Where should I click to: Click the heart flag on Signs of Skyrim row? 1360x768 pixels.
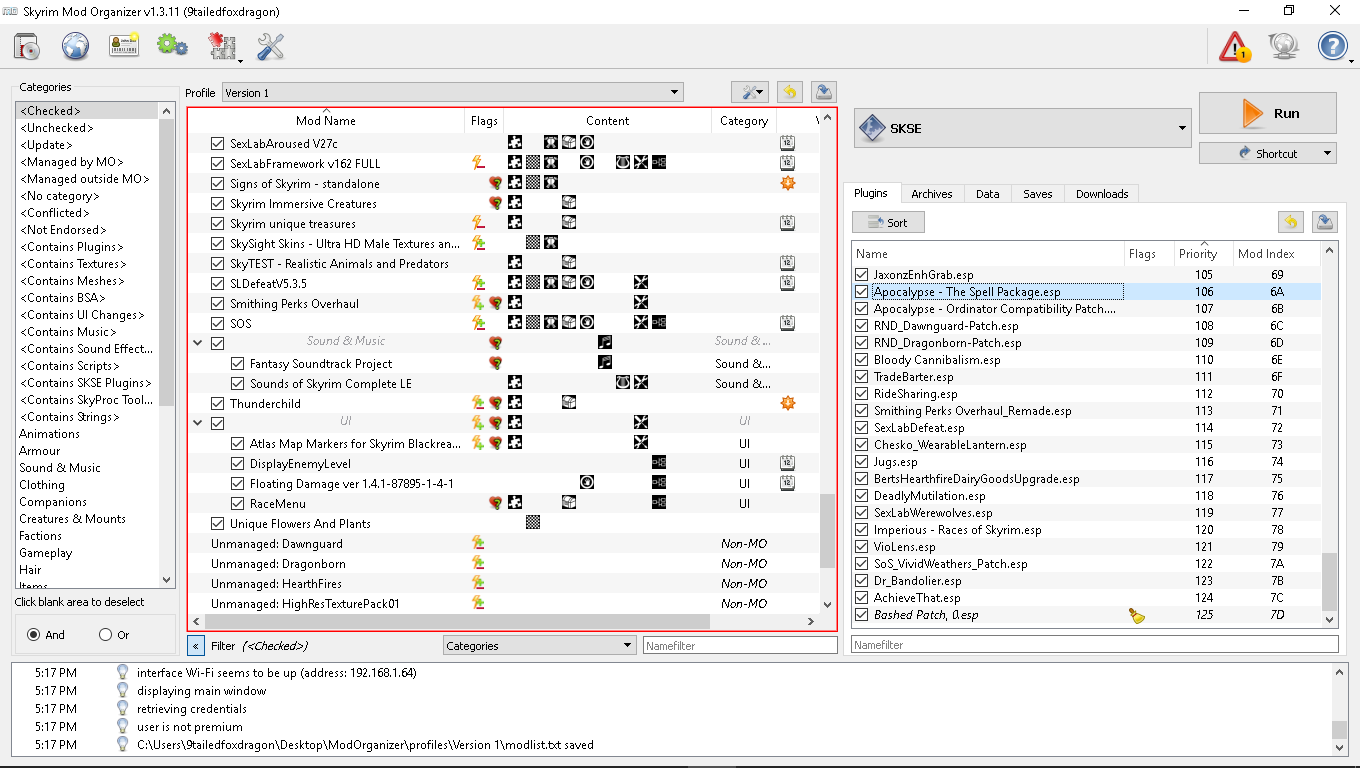(494, 184)
